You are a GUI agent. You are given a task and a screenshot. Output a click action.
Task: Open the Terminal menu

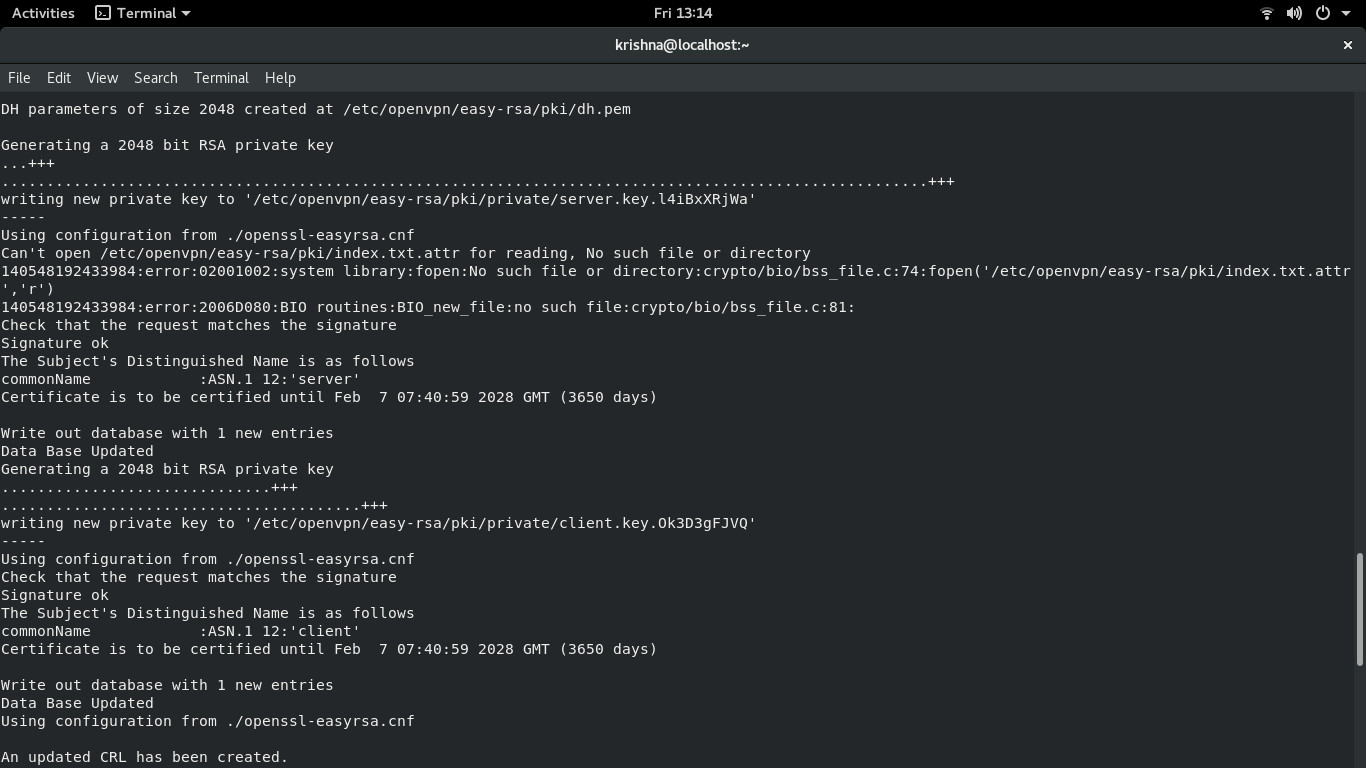coord(220,78)
